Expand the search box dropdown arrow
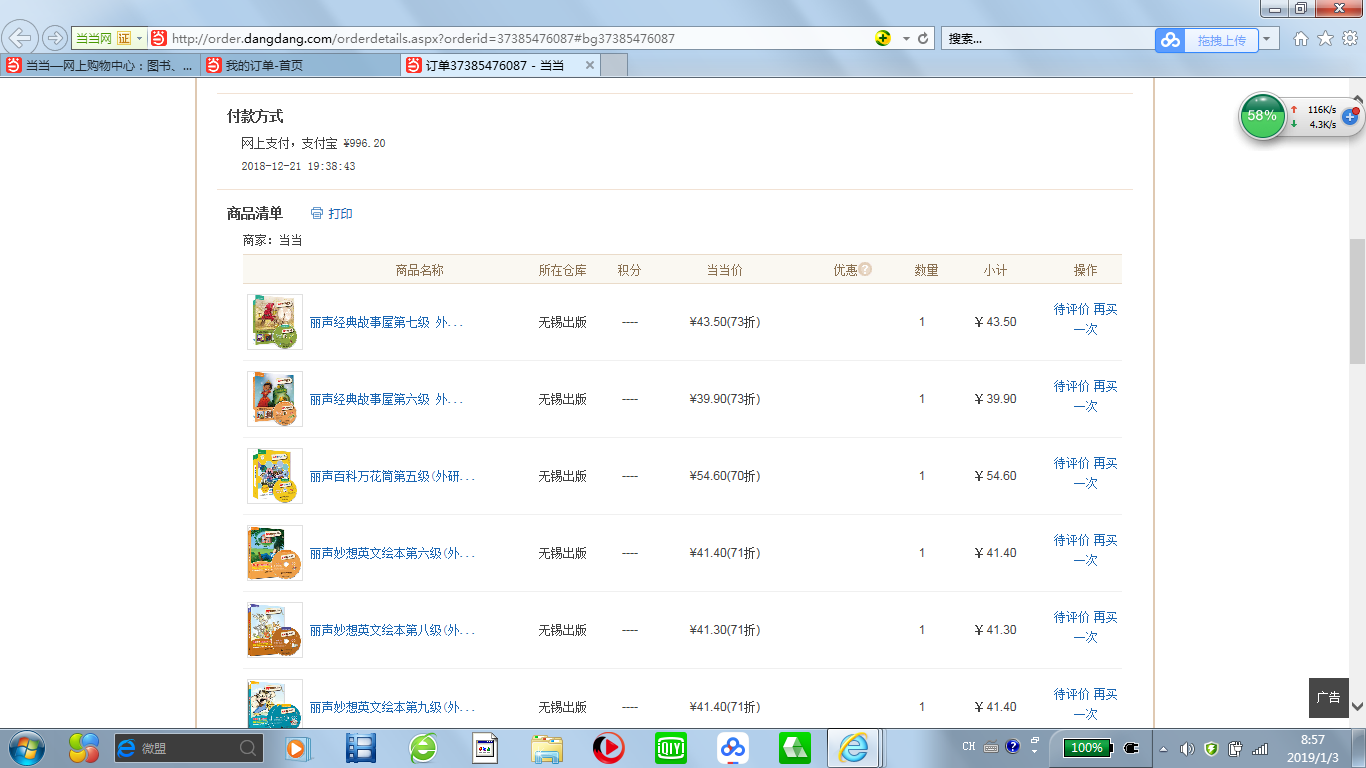This screenshot has height=768, width=1366. pos(1269,39)
